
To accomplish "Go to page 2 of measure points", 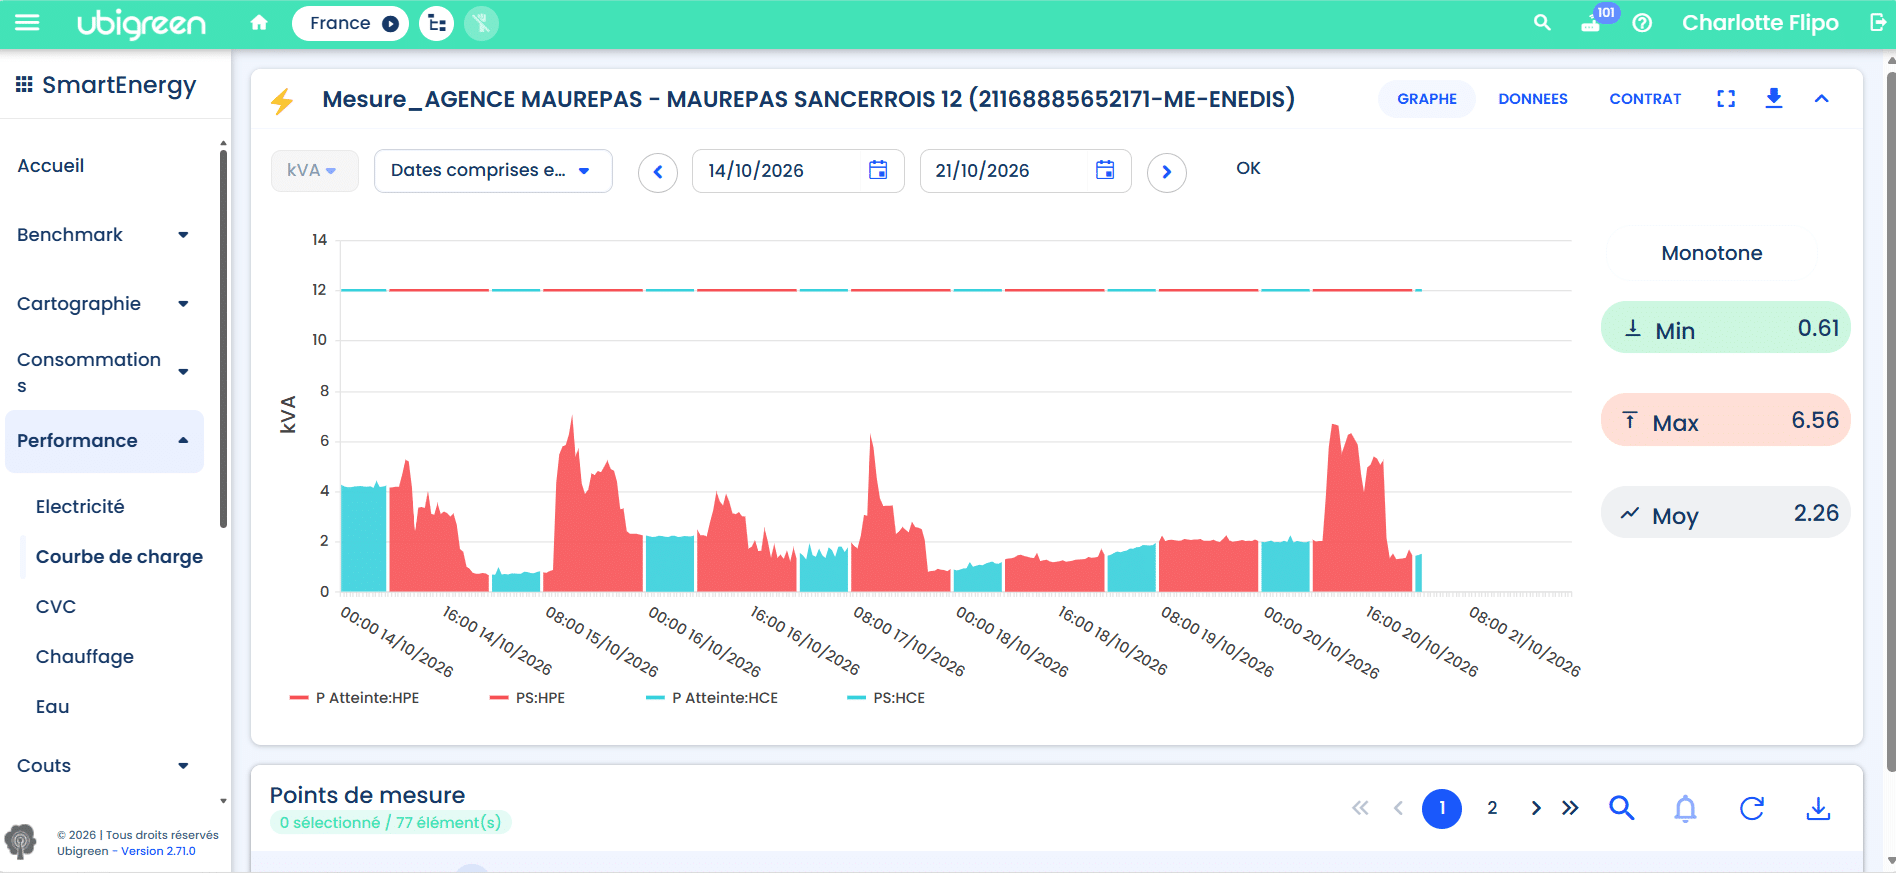I will (1492, 808).
